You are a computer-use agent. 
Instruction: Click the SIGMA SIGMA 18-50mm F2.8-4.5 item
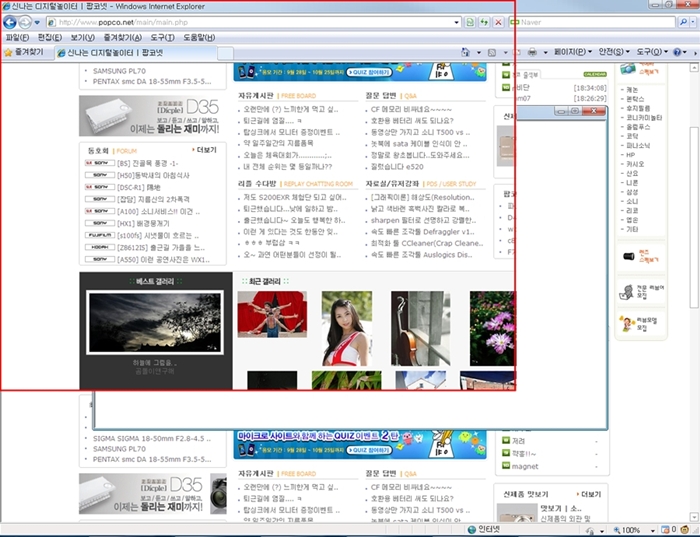(152, 438)
